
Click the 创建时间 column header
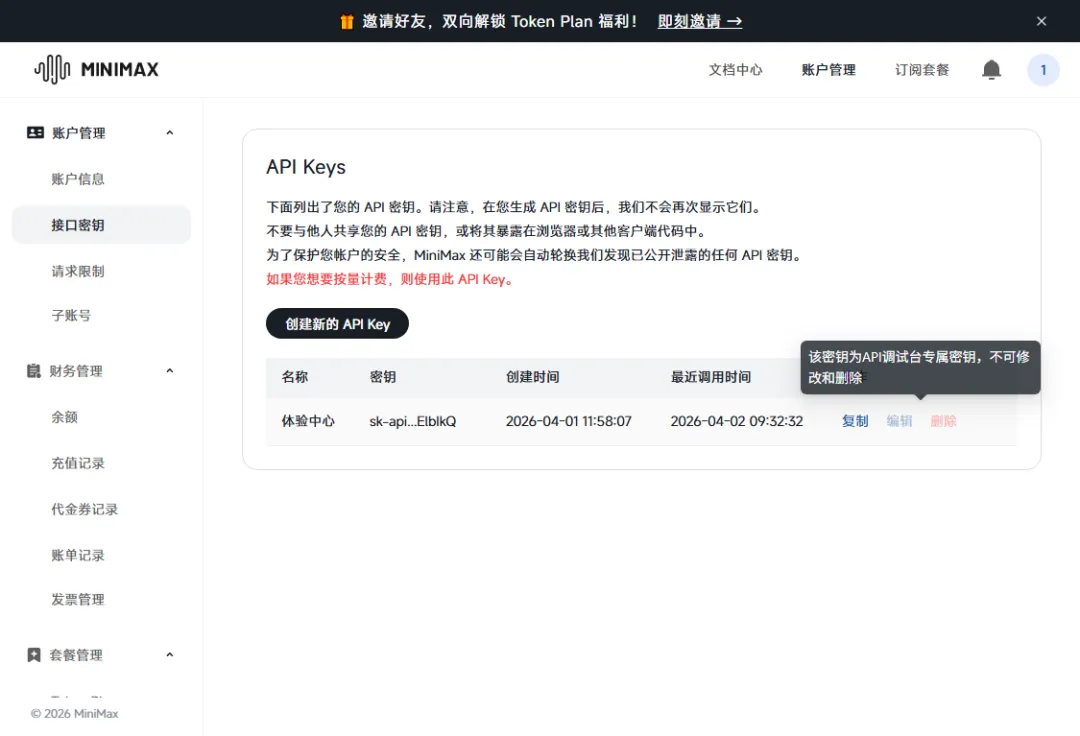pos(532,377)
